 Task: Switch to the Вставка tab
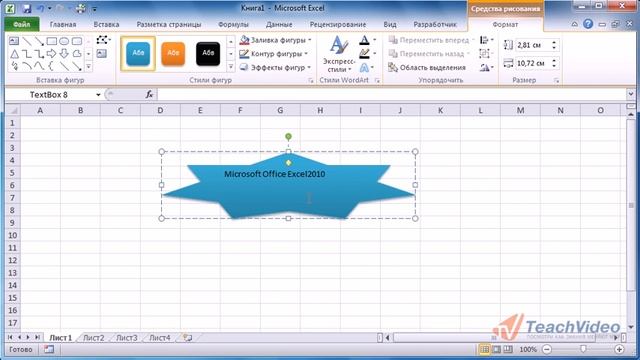(x=106, y=24)
